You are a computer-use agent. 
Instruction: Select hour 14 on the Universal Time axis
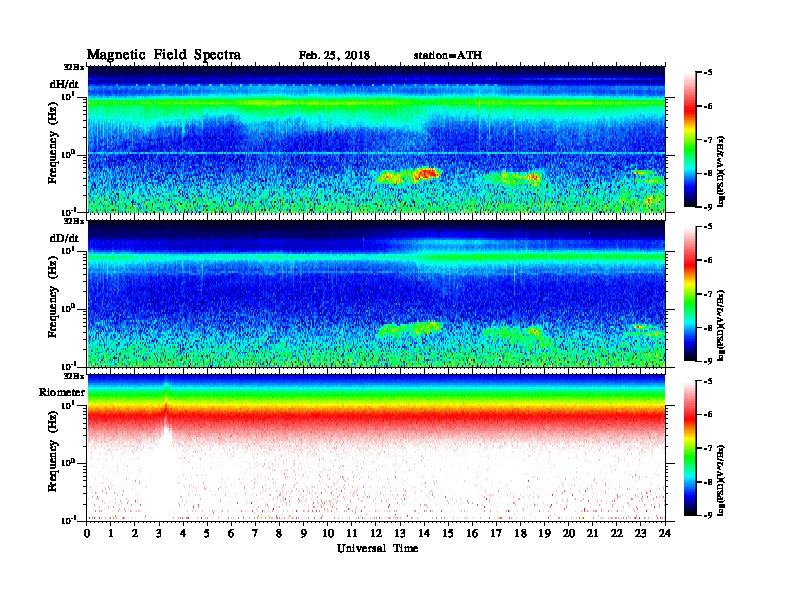click(424, 534)
